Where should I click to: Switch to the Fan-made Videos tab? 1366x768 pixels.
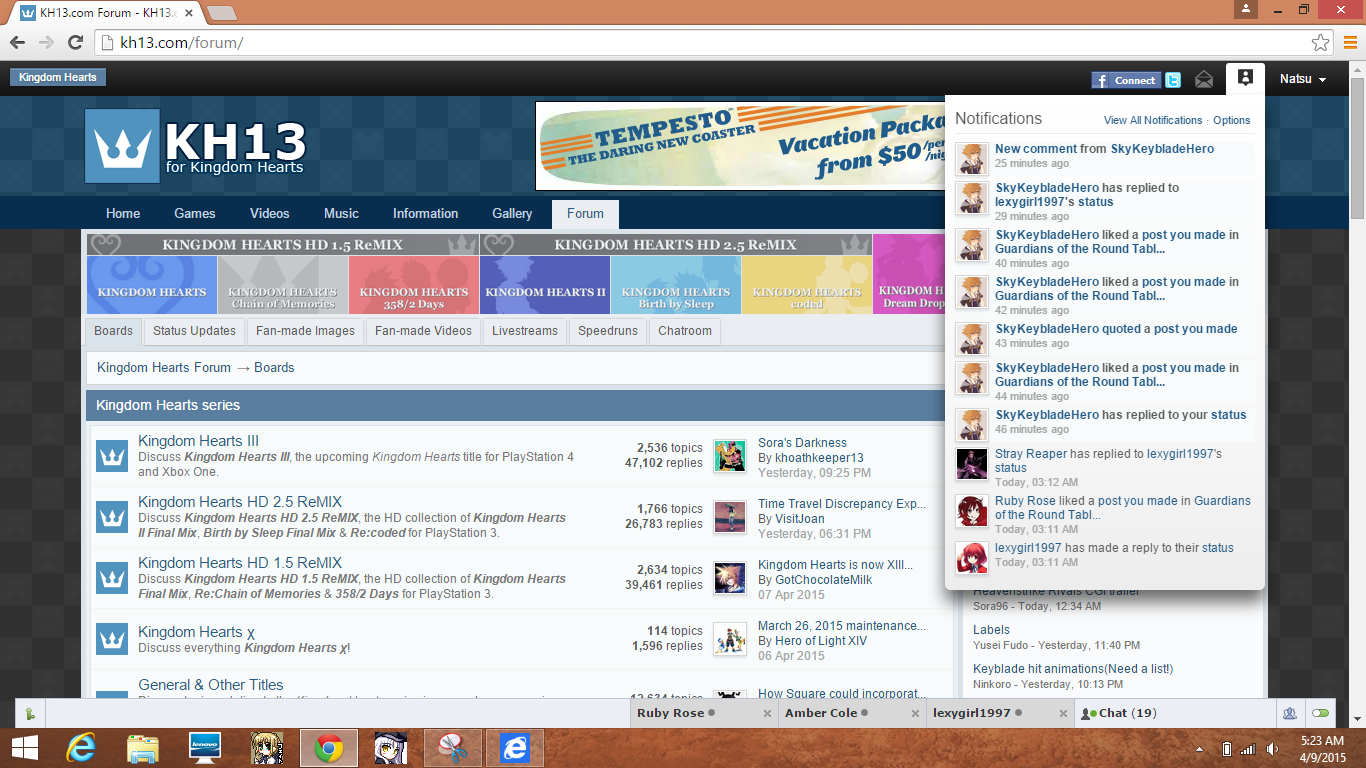pyautogui.click(x=424, y=331)
